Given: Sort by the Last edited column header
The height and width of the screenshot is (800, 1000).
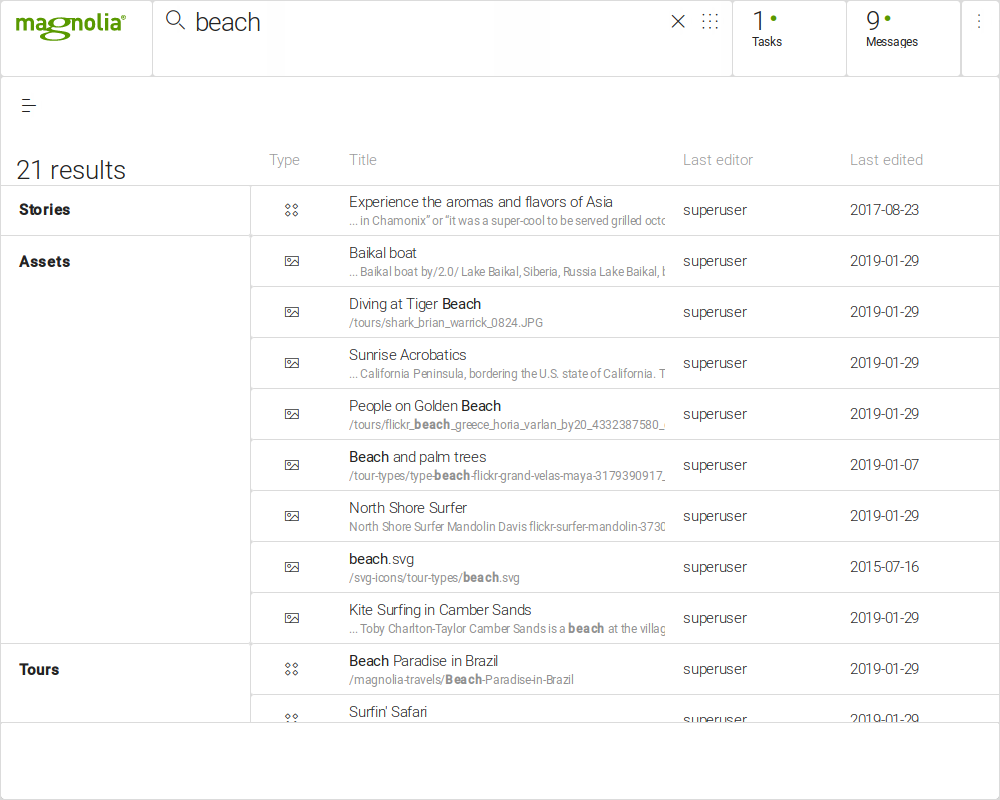Looking at the screenshot, I should (886, 160).
